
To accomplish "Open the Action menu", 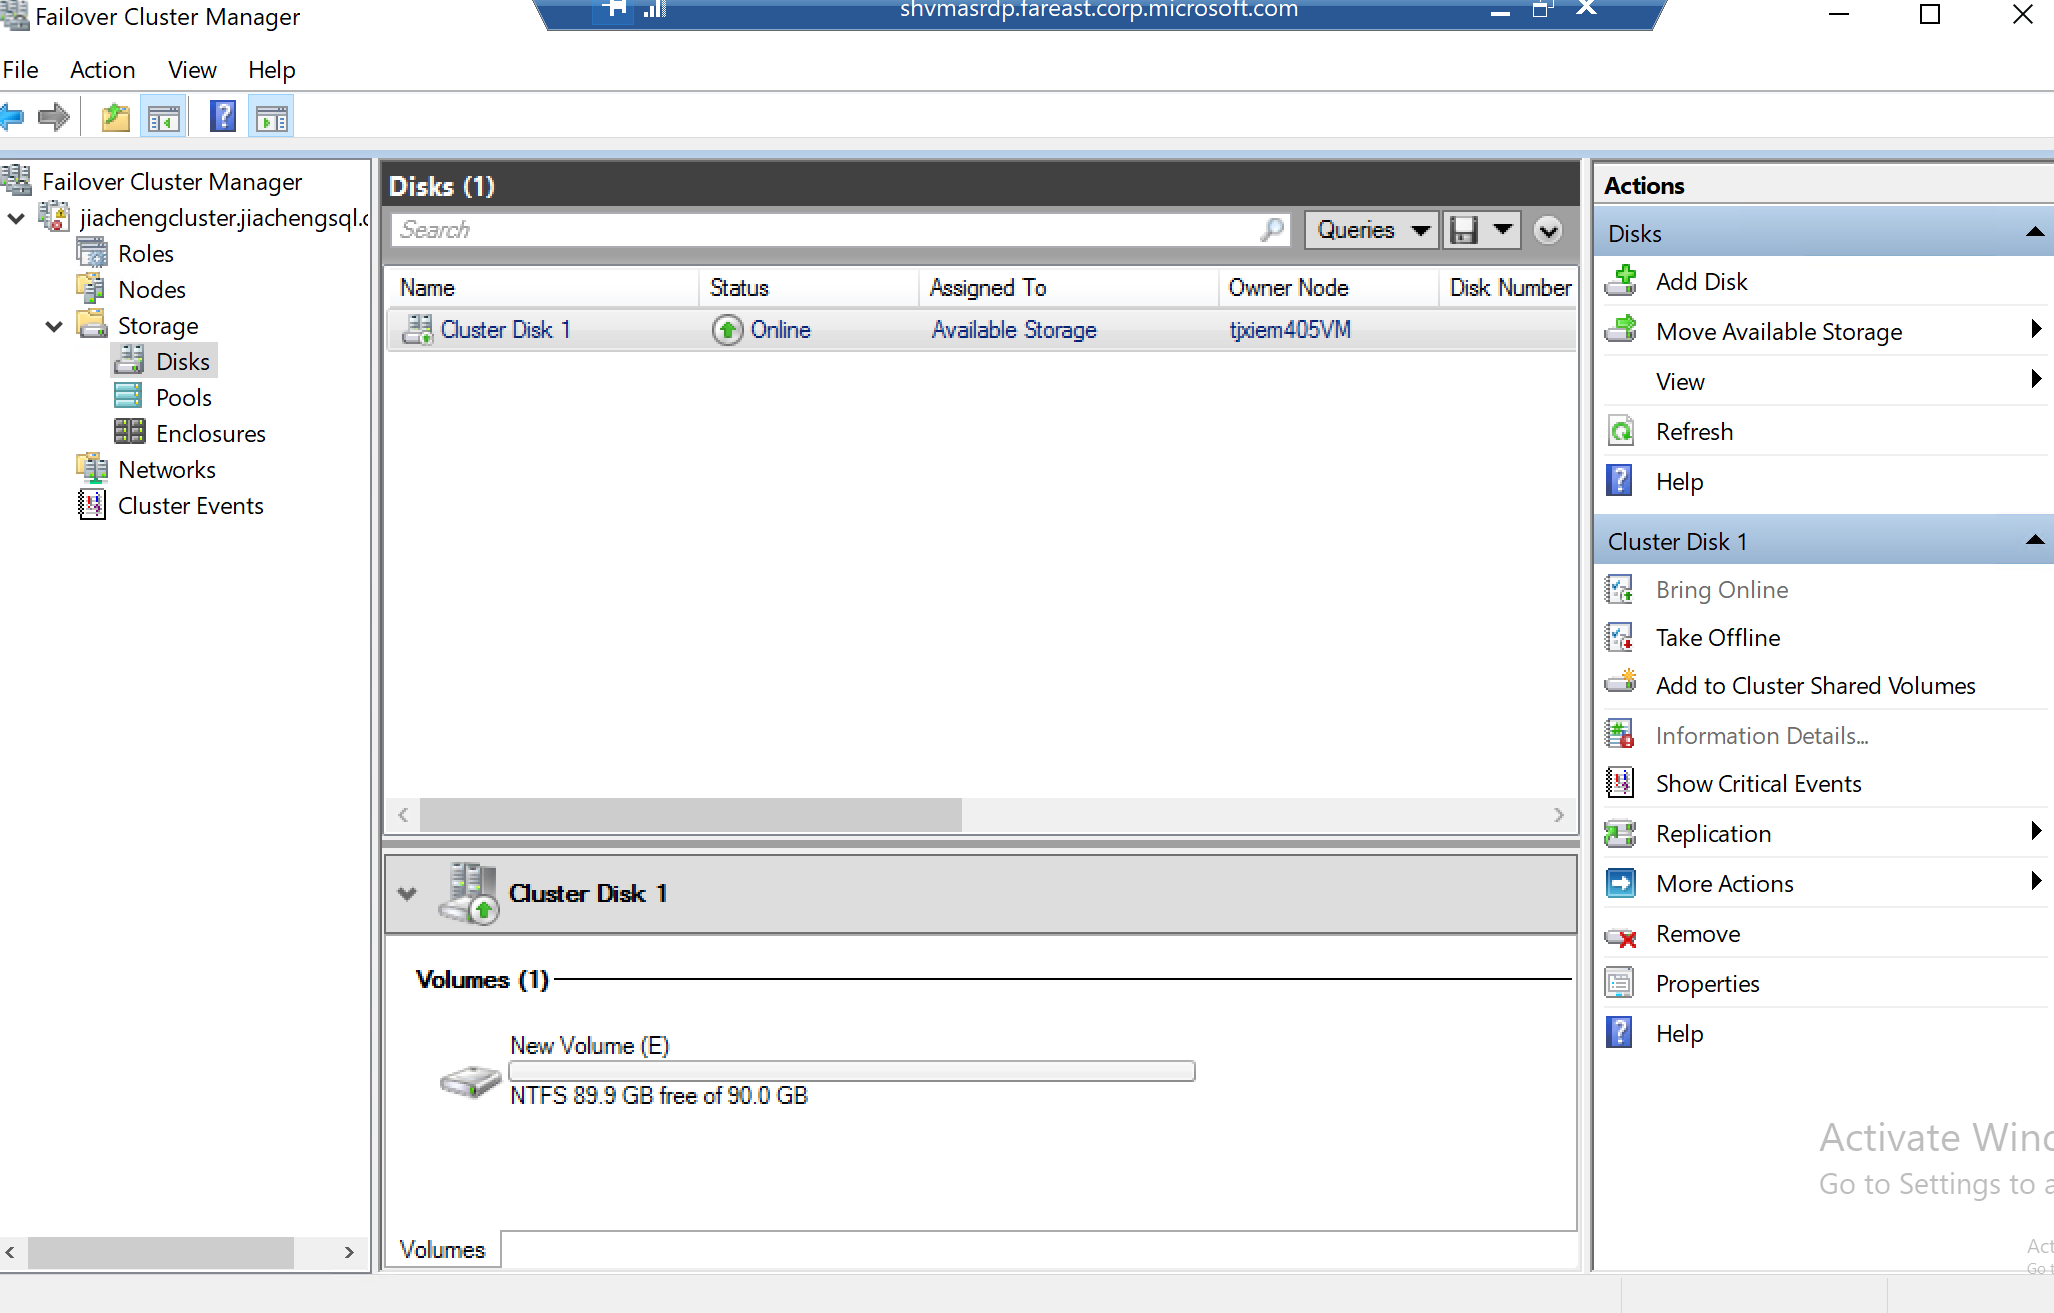I will 102,70.
